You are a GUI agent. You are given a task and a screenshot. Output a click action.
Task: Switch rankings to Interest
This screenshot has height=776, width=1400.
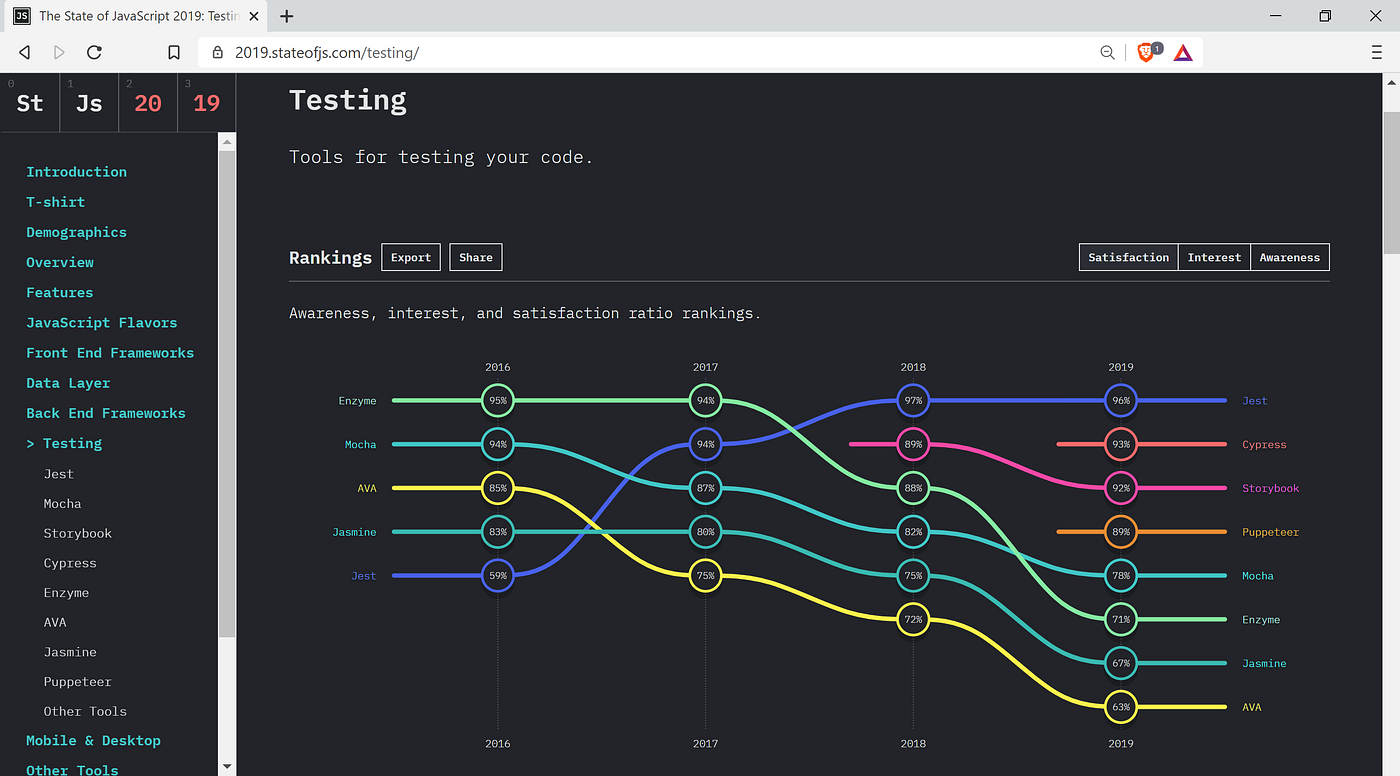tap(1214, 258)
